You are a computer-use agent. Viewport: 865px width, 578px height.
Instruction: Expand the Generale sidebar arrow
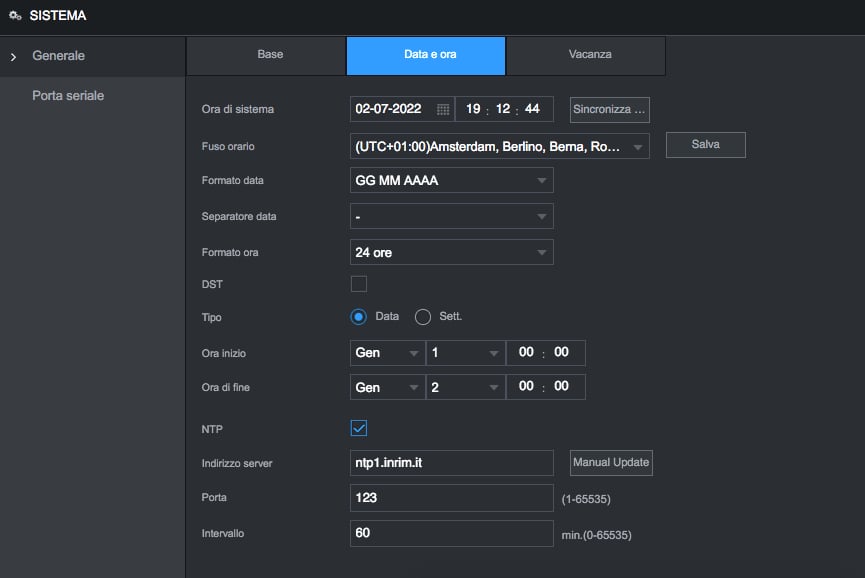(13, 57)
